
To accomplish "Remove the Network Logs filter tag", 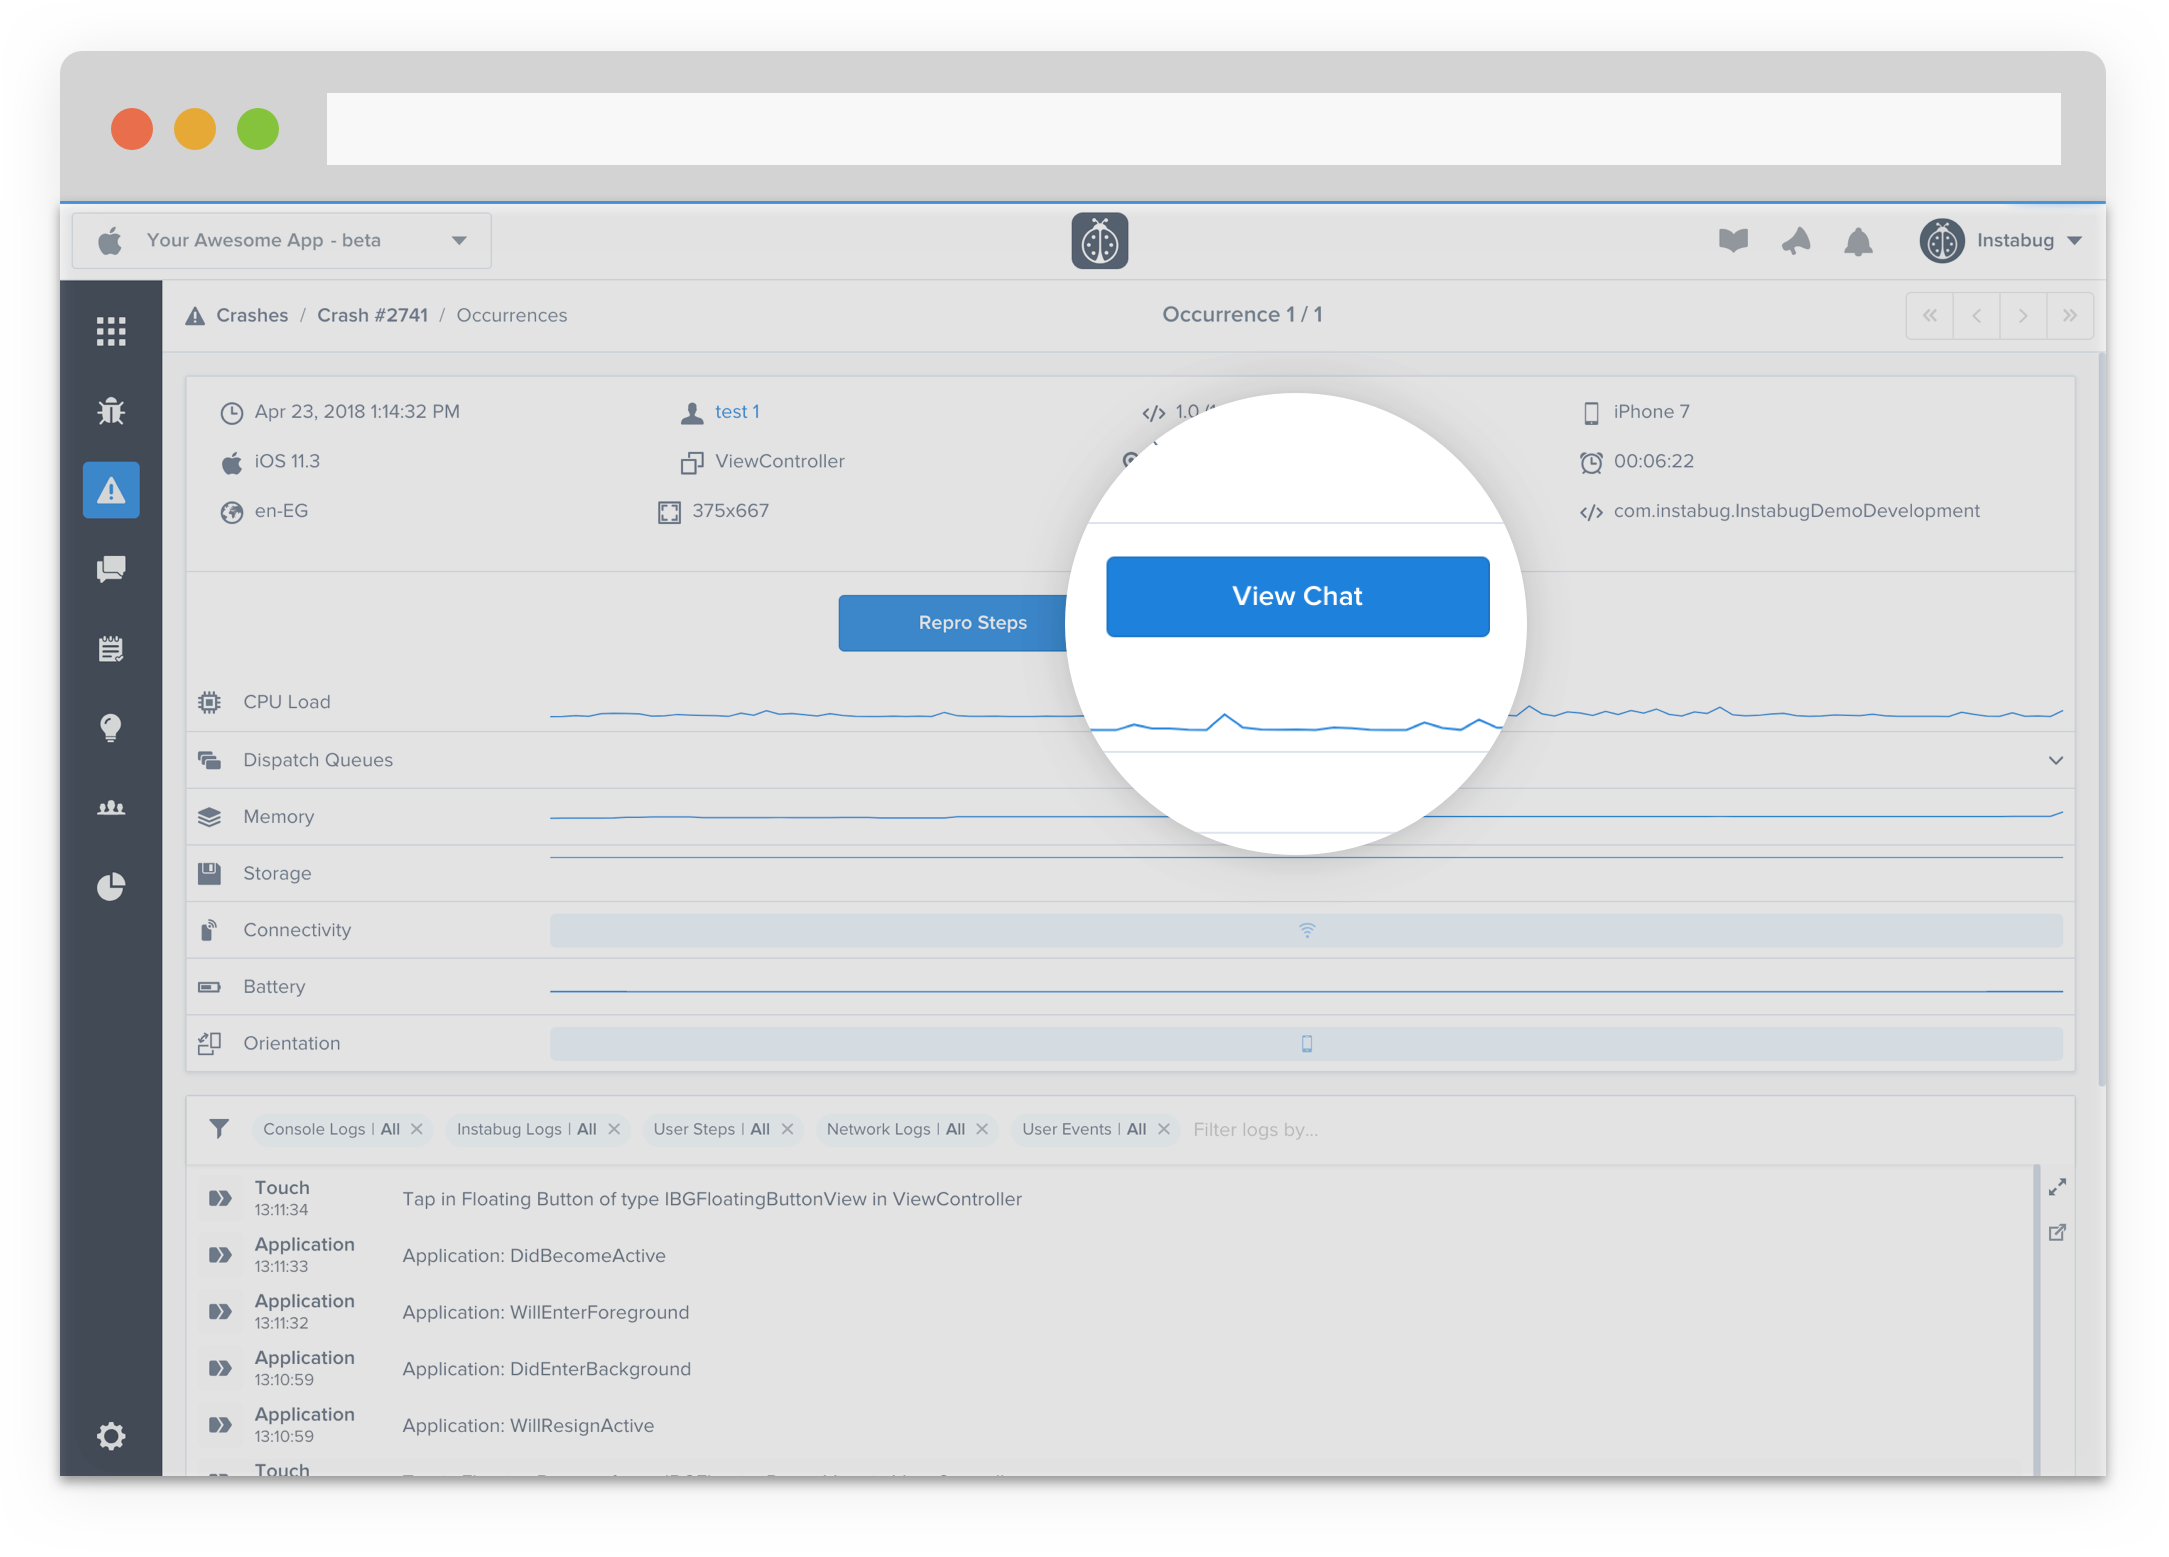I will pyautogui.click(x=982, y=1129).
